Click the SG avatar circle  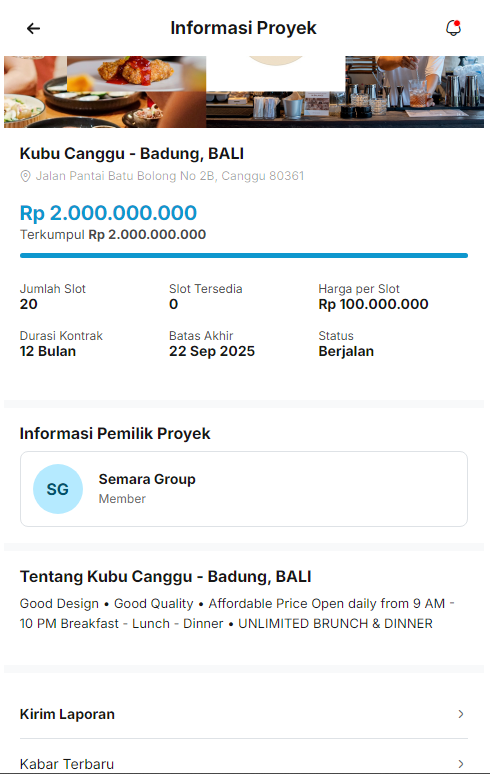pyautogui.click(x=58, y=489)
